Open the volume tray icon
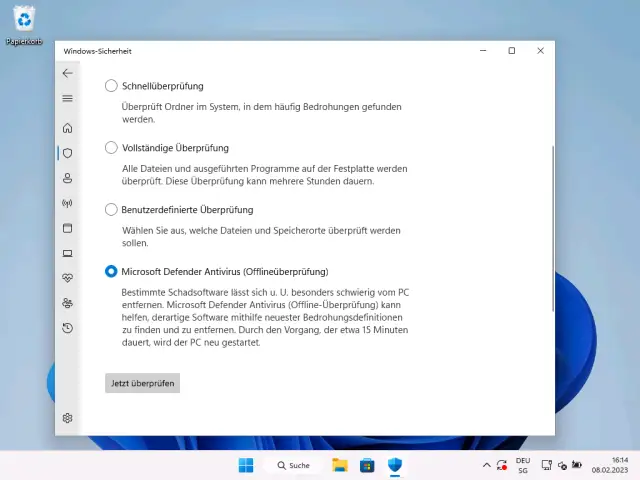This screenshot has height=480, width=640. pyautogui.click(x=562, y=465)
